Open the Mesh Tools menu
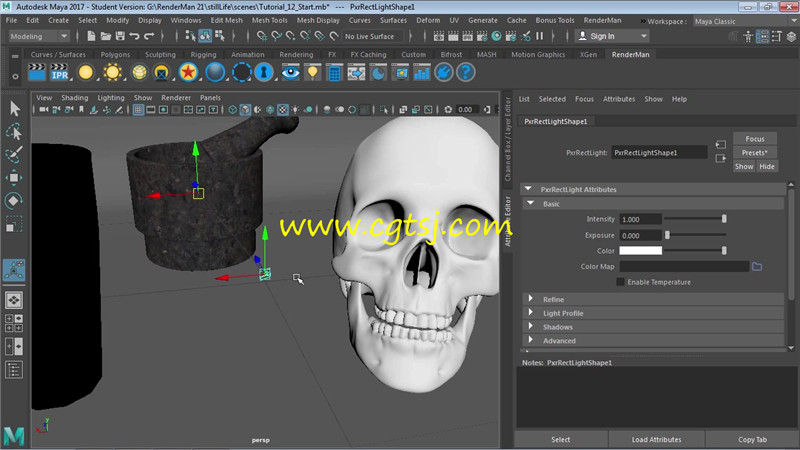The height and width of the screenshot is (450, 800). click(x=269, y=20)
